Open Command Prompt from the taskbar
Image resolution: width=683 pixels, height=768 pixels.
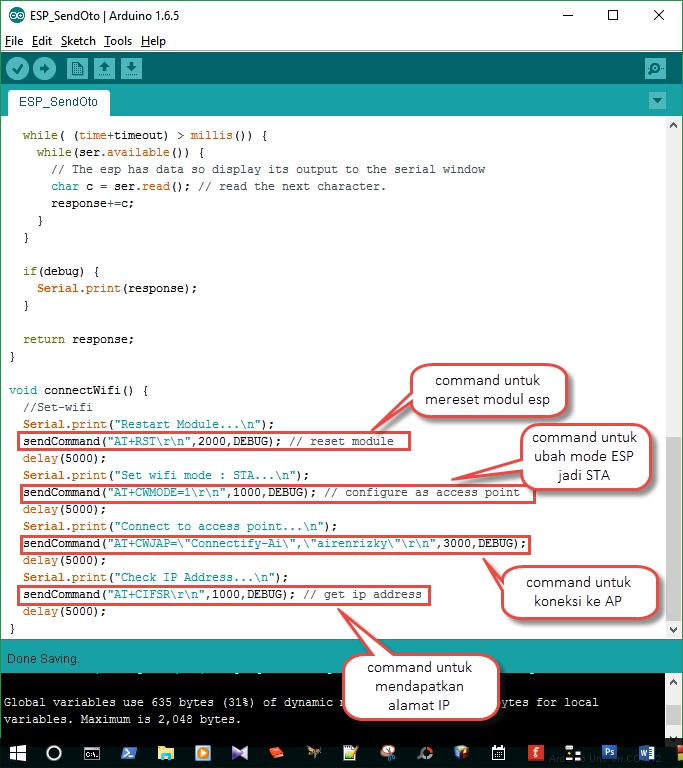(91, 752)
